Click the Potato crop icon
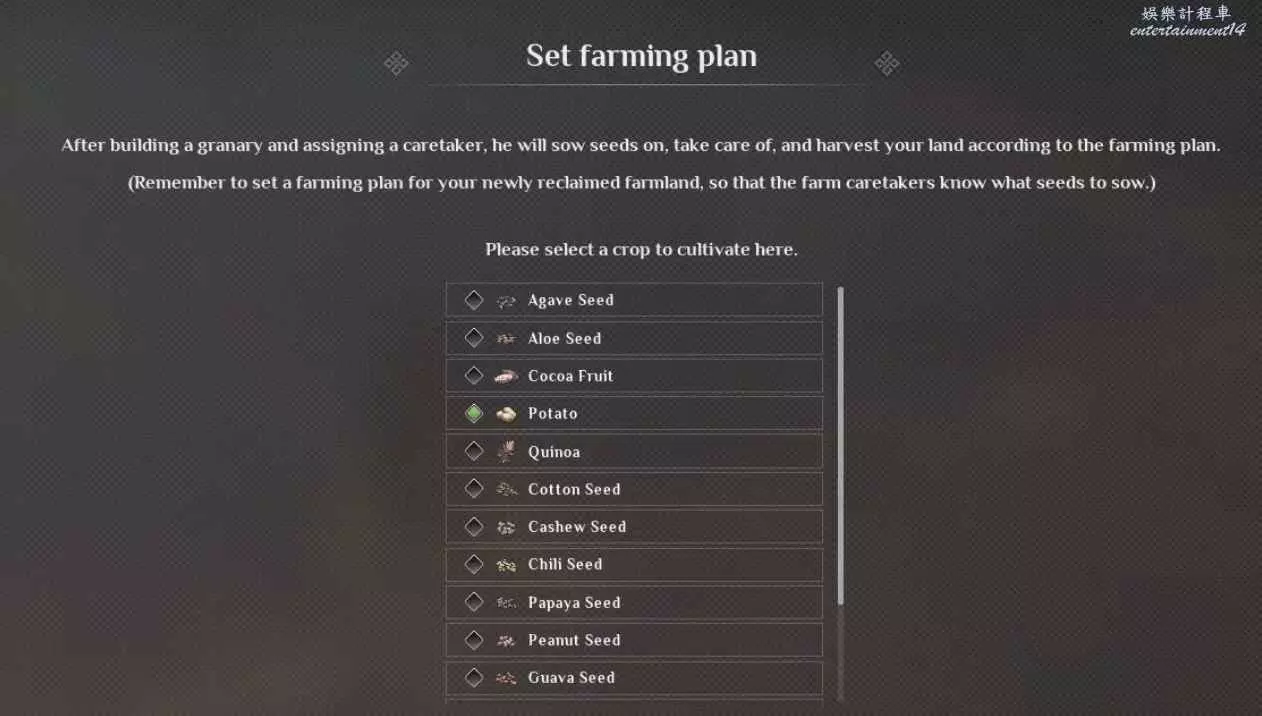1262x716 pixels. click(506, 413)
